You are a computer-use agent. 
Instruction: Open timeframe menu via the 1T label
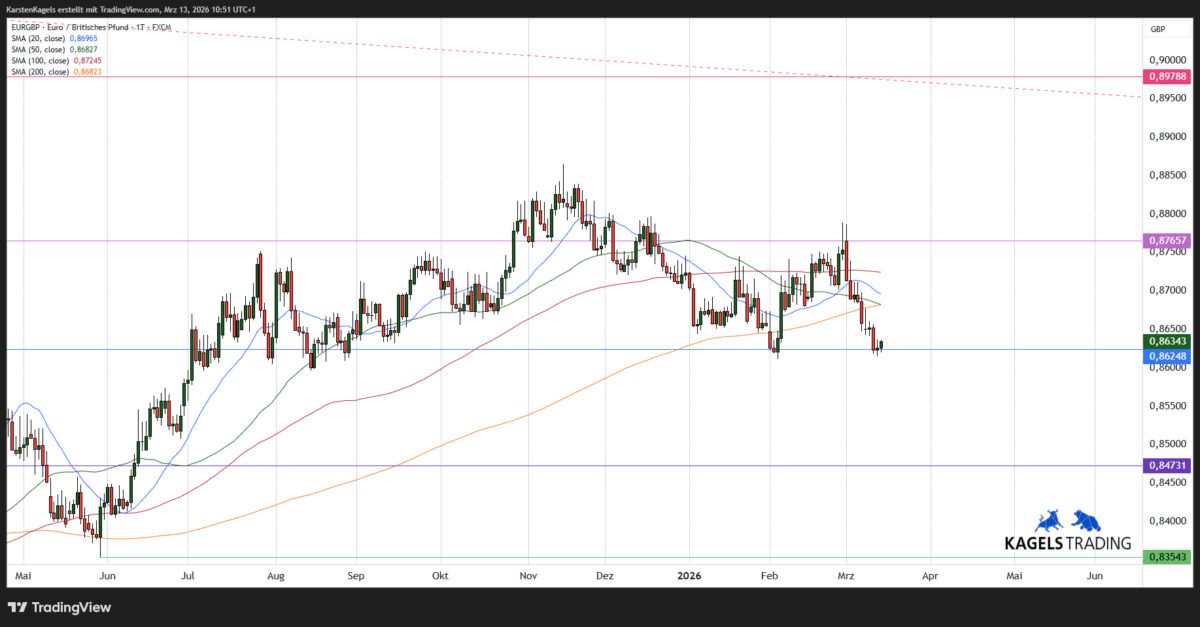point(137,27)
